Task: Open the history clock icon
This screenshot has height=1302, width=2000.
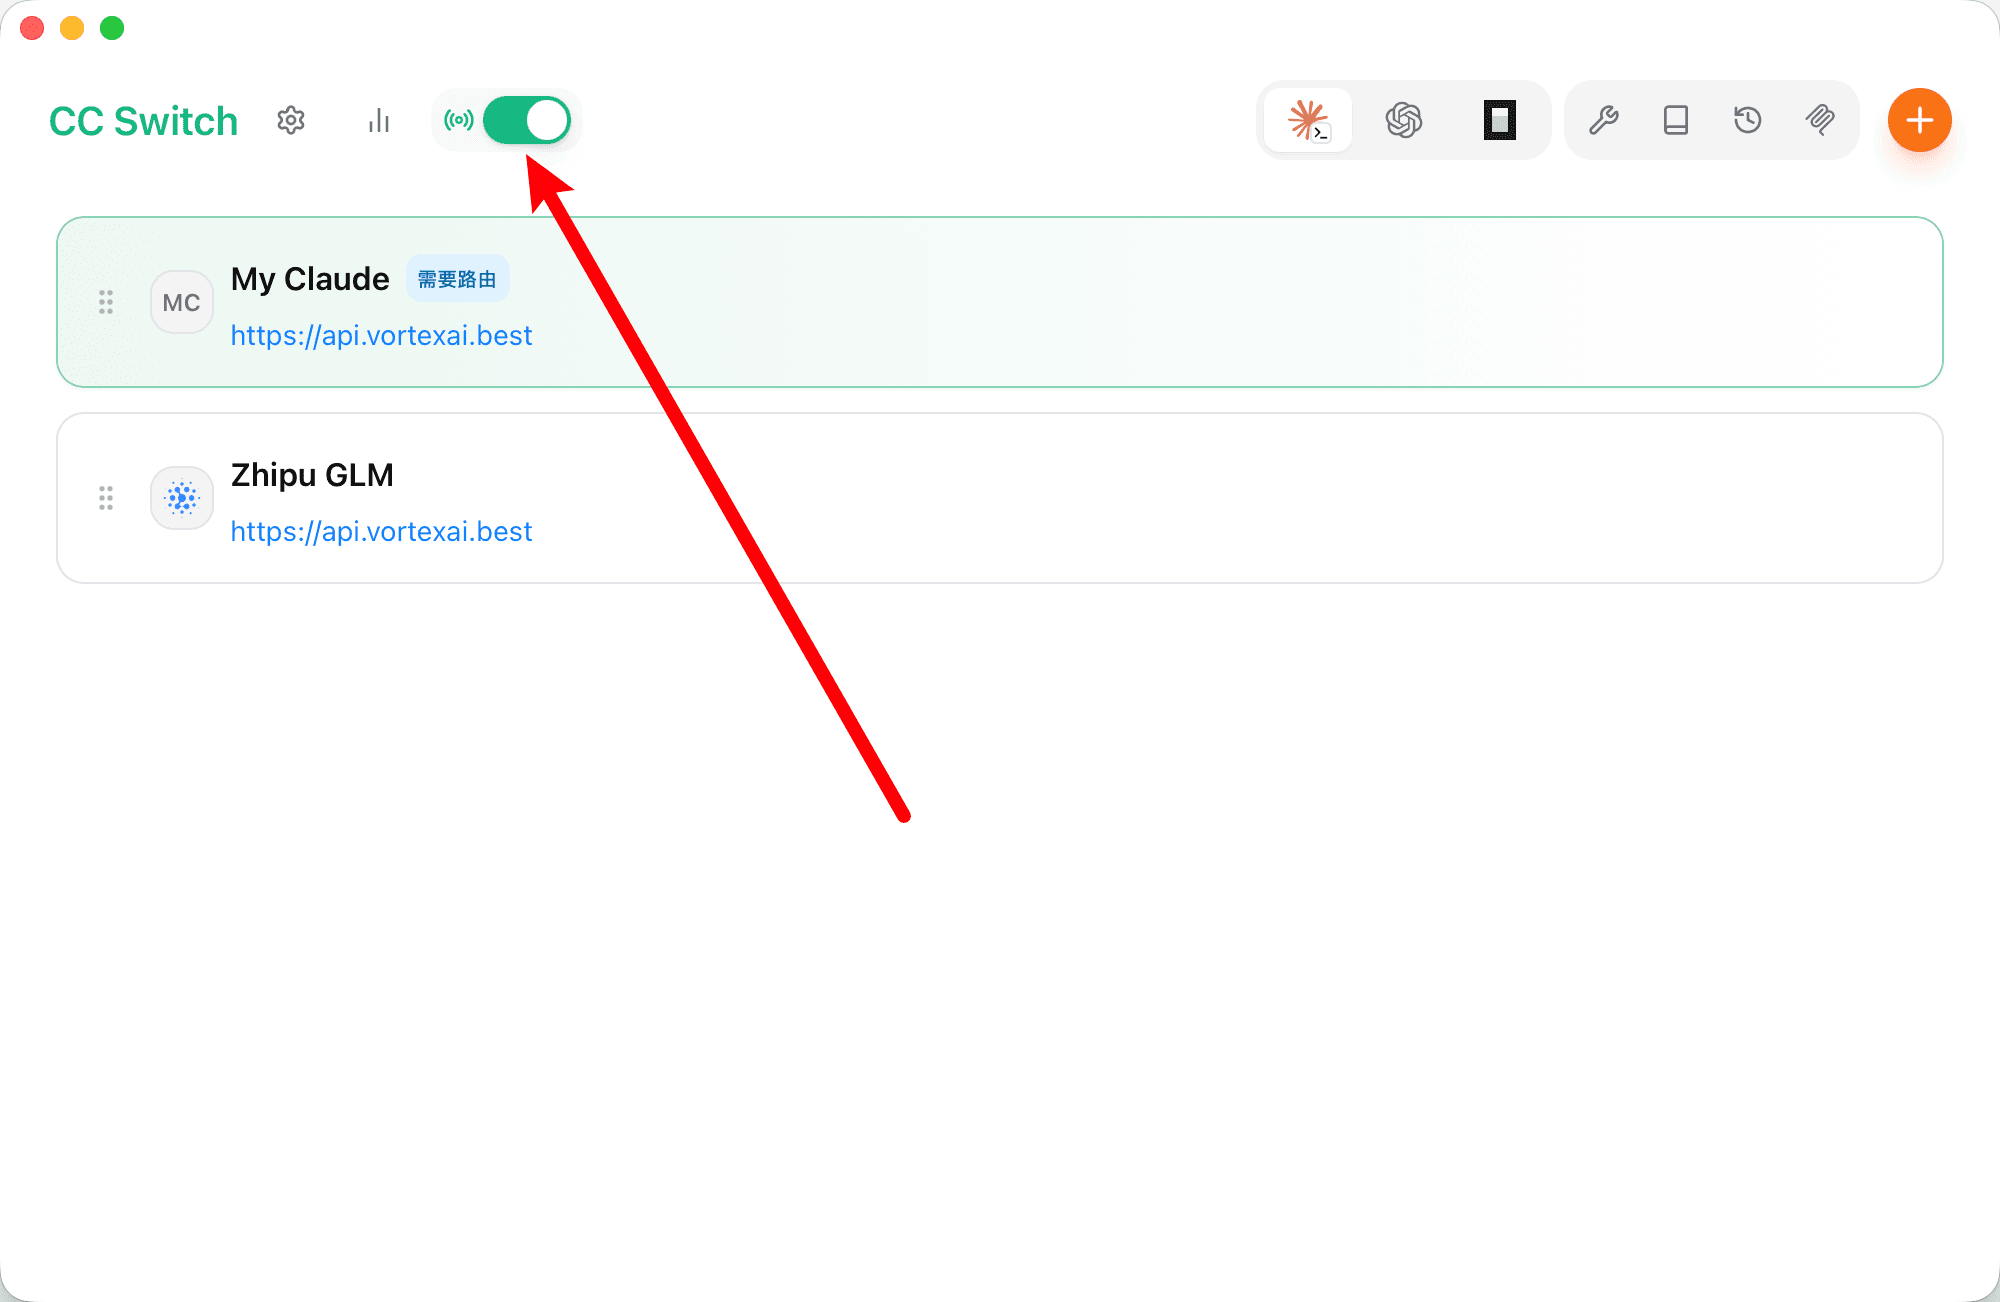Action: (1747, 120)
